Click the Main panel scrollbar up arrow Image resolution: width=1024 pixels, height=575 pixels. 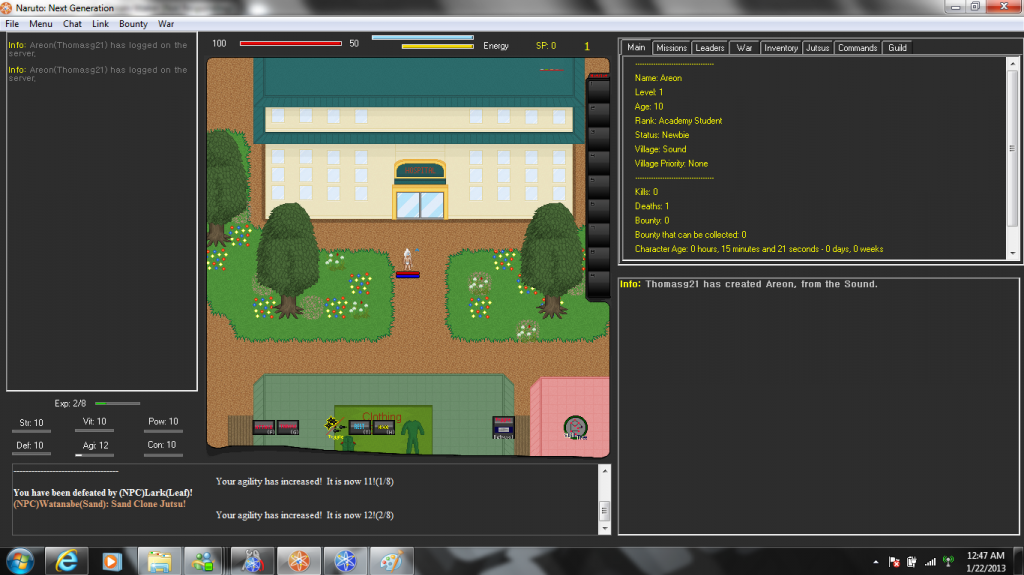tap(1013, 63)
